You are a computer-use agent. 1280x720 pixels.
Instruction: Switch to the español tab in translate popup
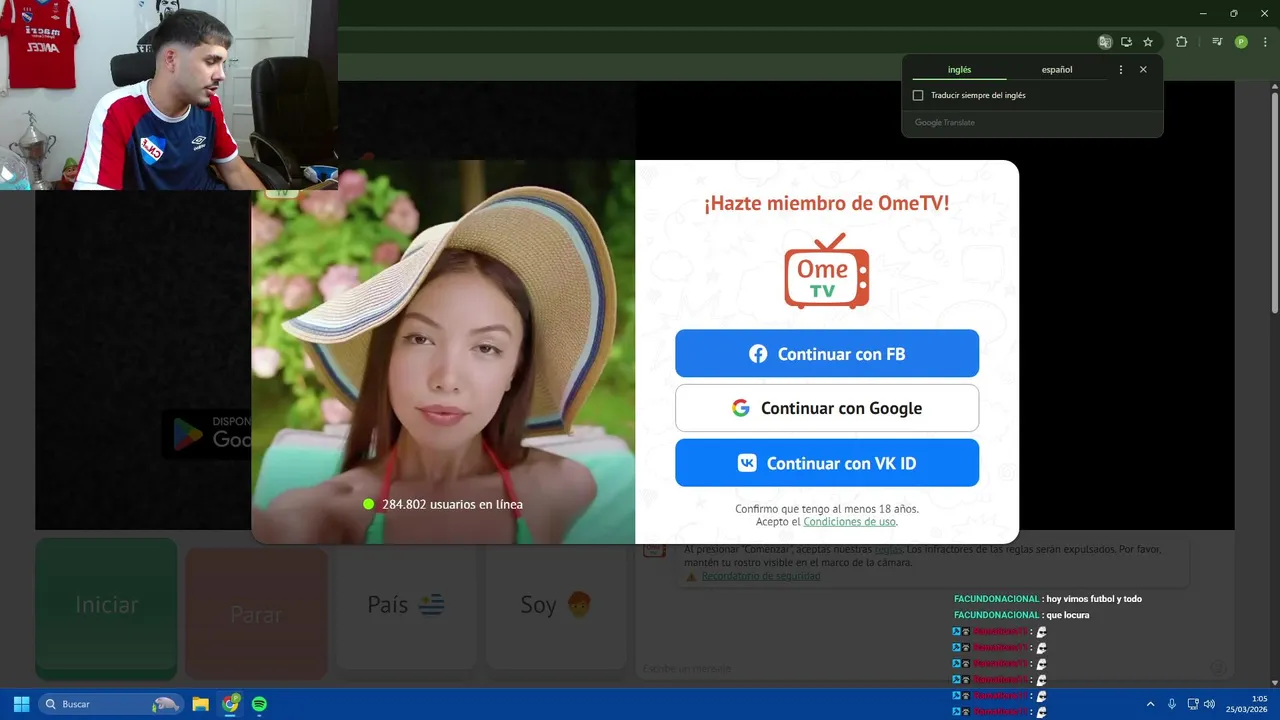click(x=1056, y=70)
